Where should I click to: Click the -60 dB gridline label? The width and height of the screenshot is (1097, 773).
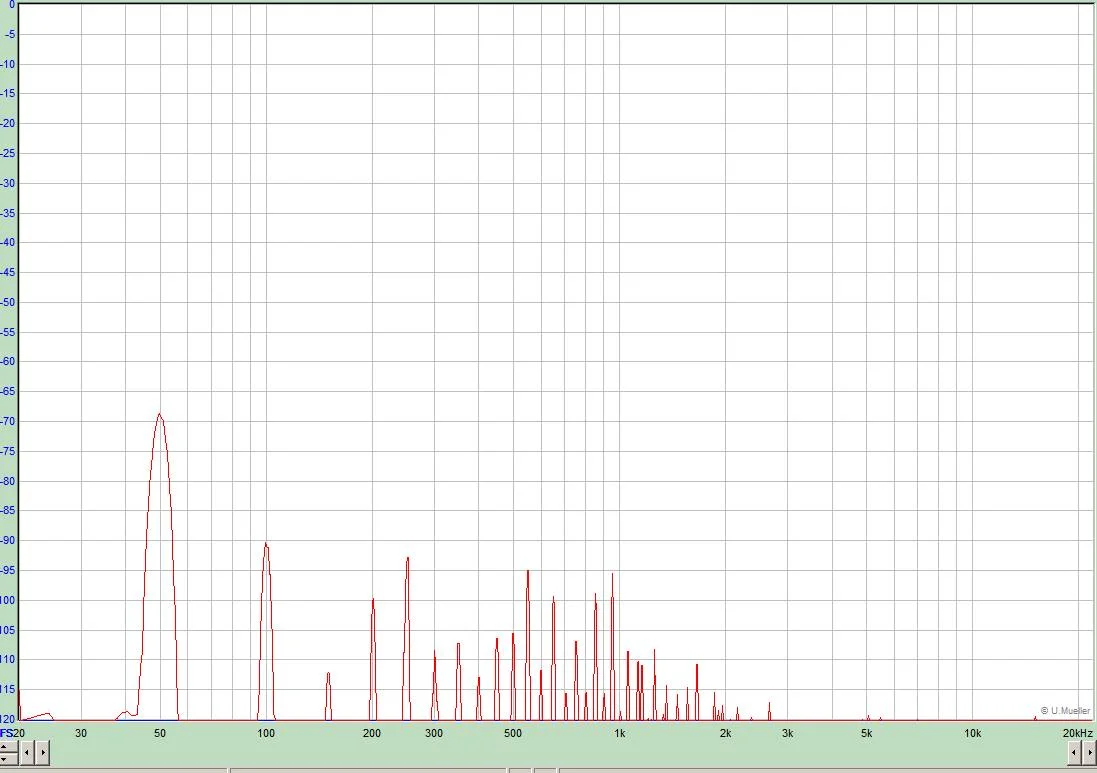click(8, 361)
